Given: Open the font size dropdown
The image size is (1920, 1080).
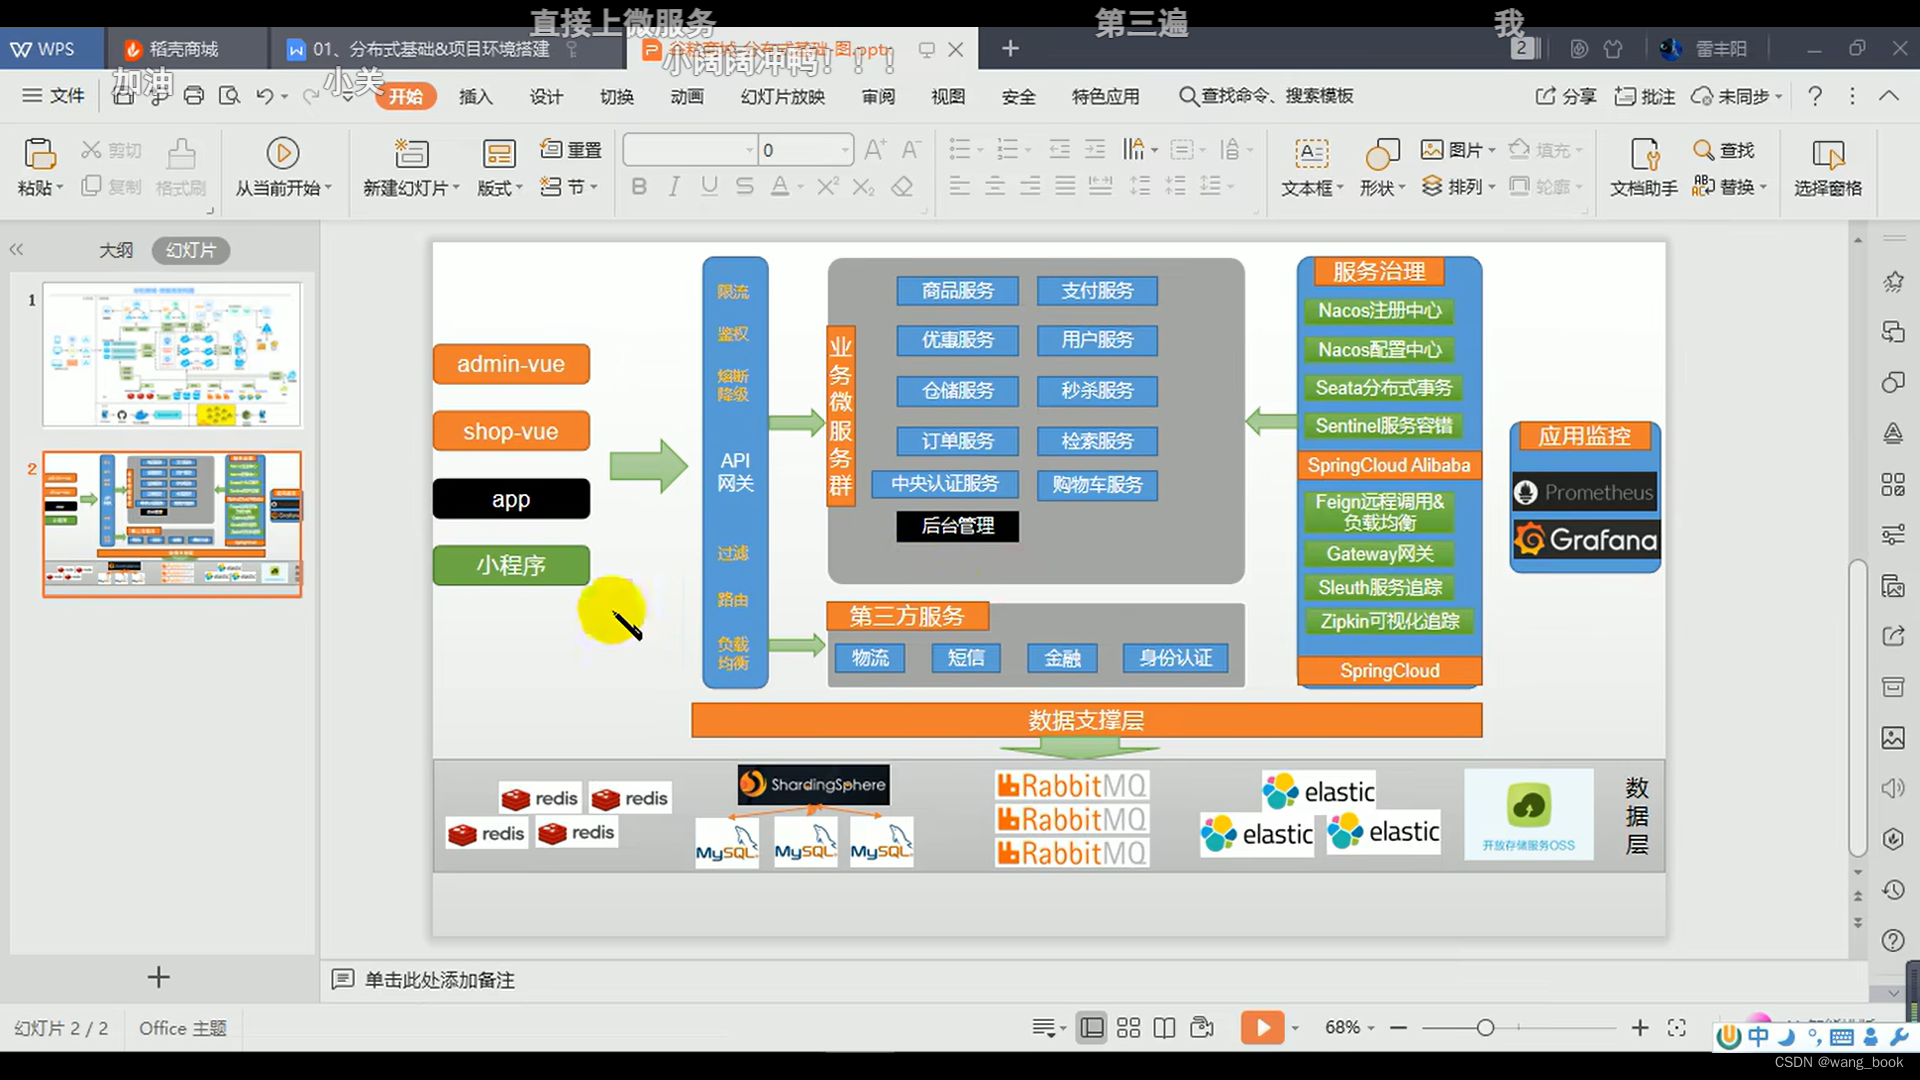Looking at the screenshot, I should pyautogui.click(x=843, y=149).
